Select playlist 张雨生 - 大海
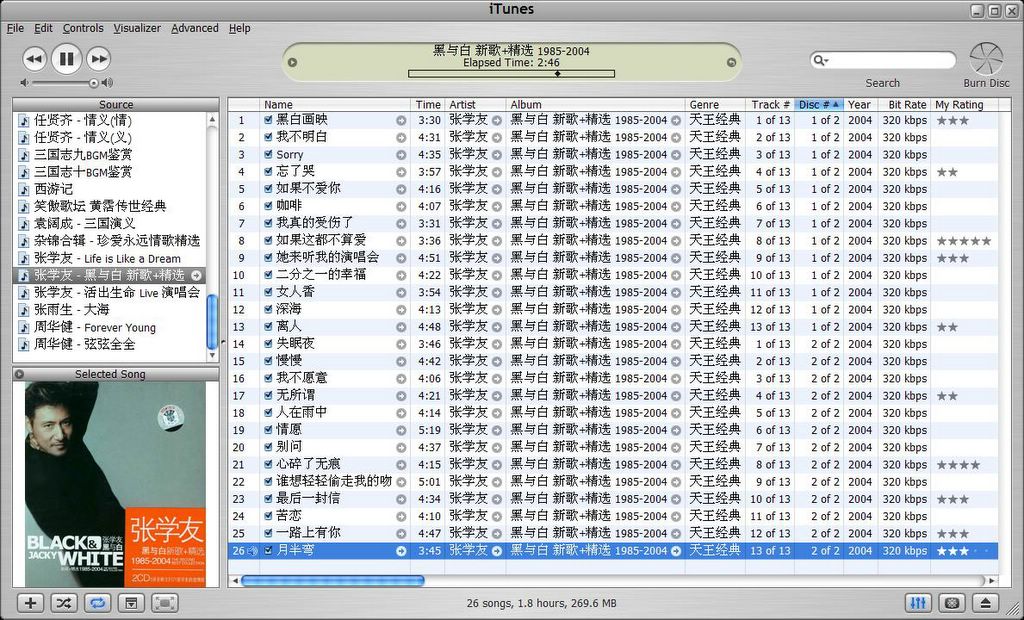The width and height of the screenshot is (1024, 620). (x=110, y=310)
